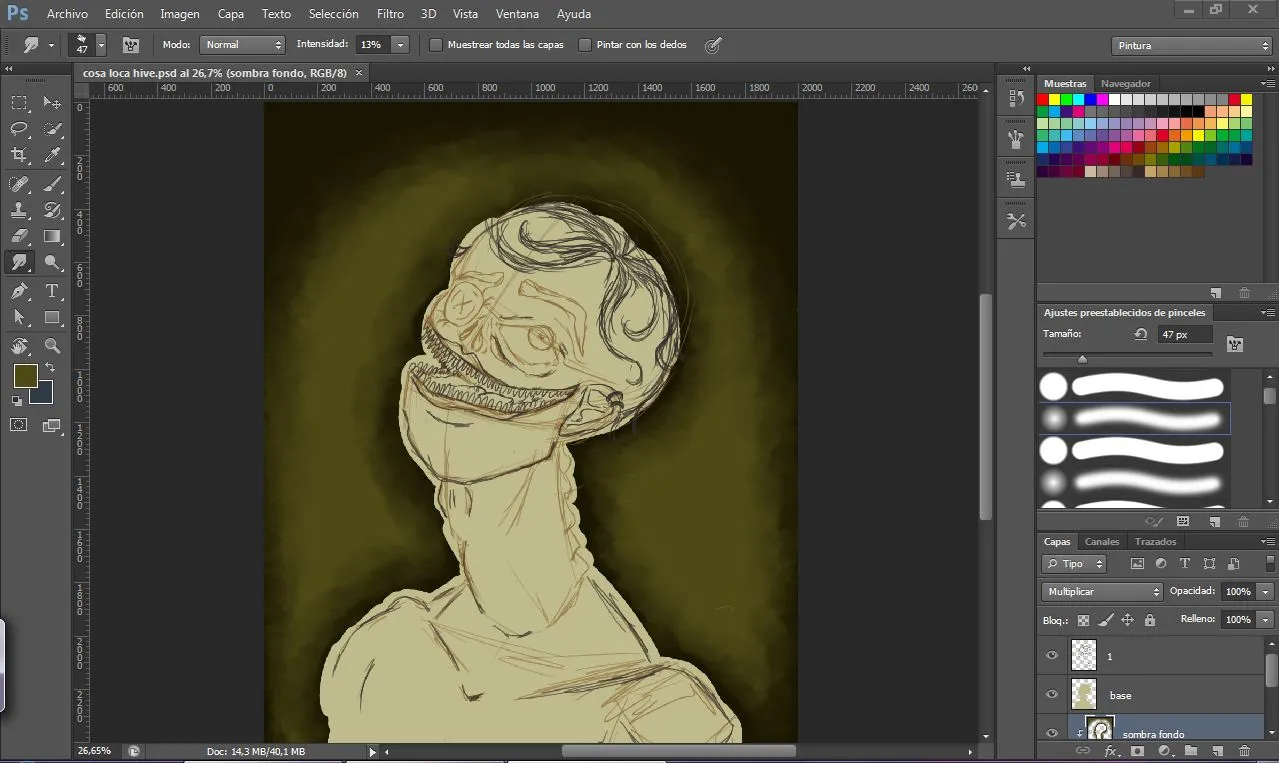Enable Muestrear todas las capas checkbox
Viewport: 1279px width, 763px height.
(436, 45)
